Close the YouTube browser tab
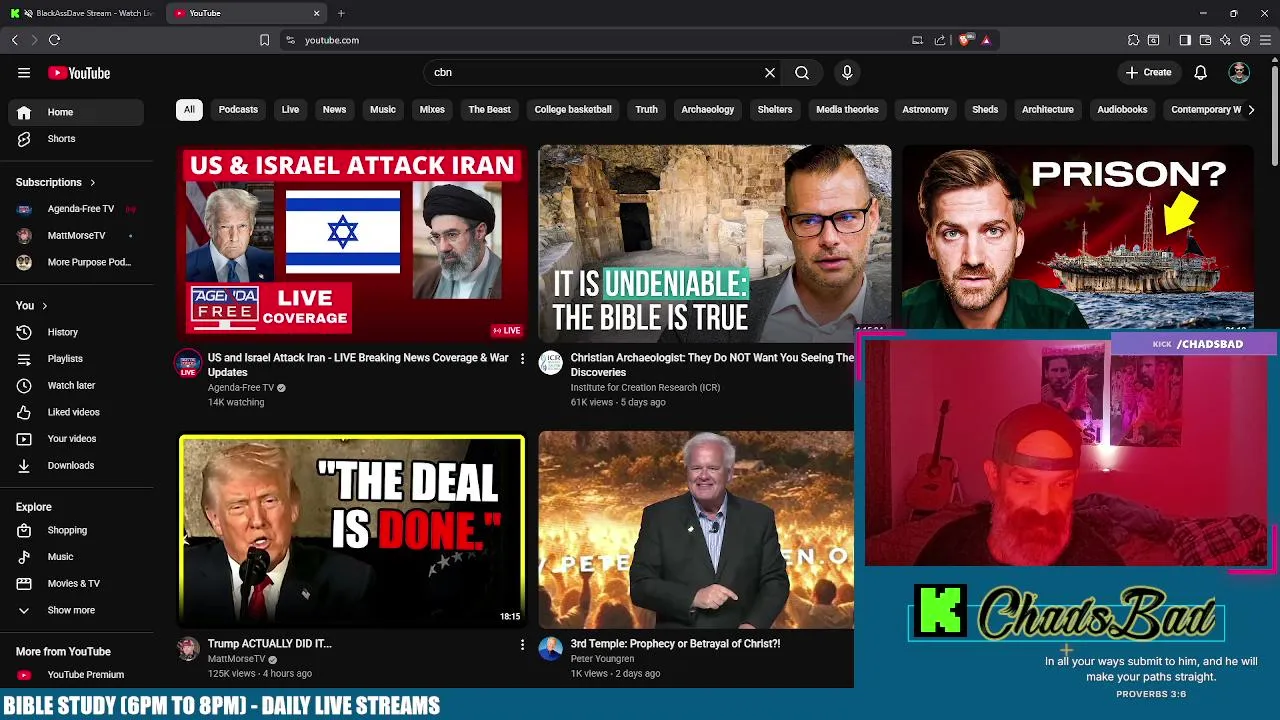This screenshot has height=720, width=1280. click(317, 13)
